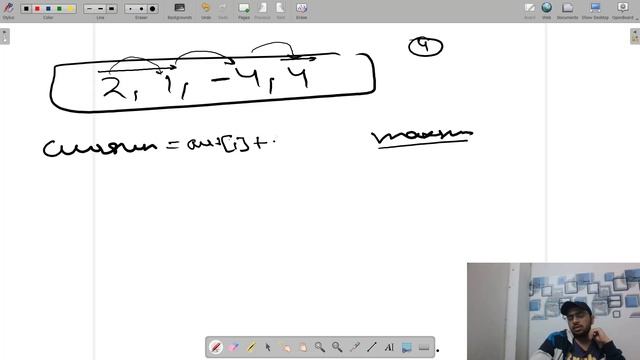Undo the last stroke
The width and height of the screenshot is (640, 360).
pos(206,10)
